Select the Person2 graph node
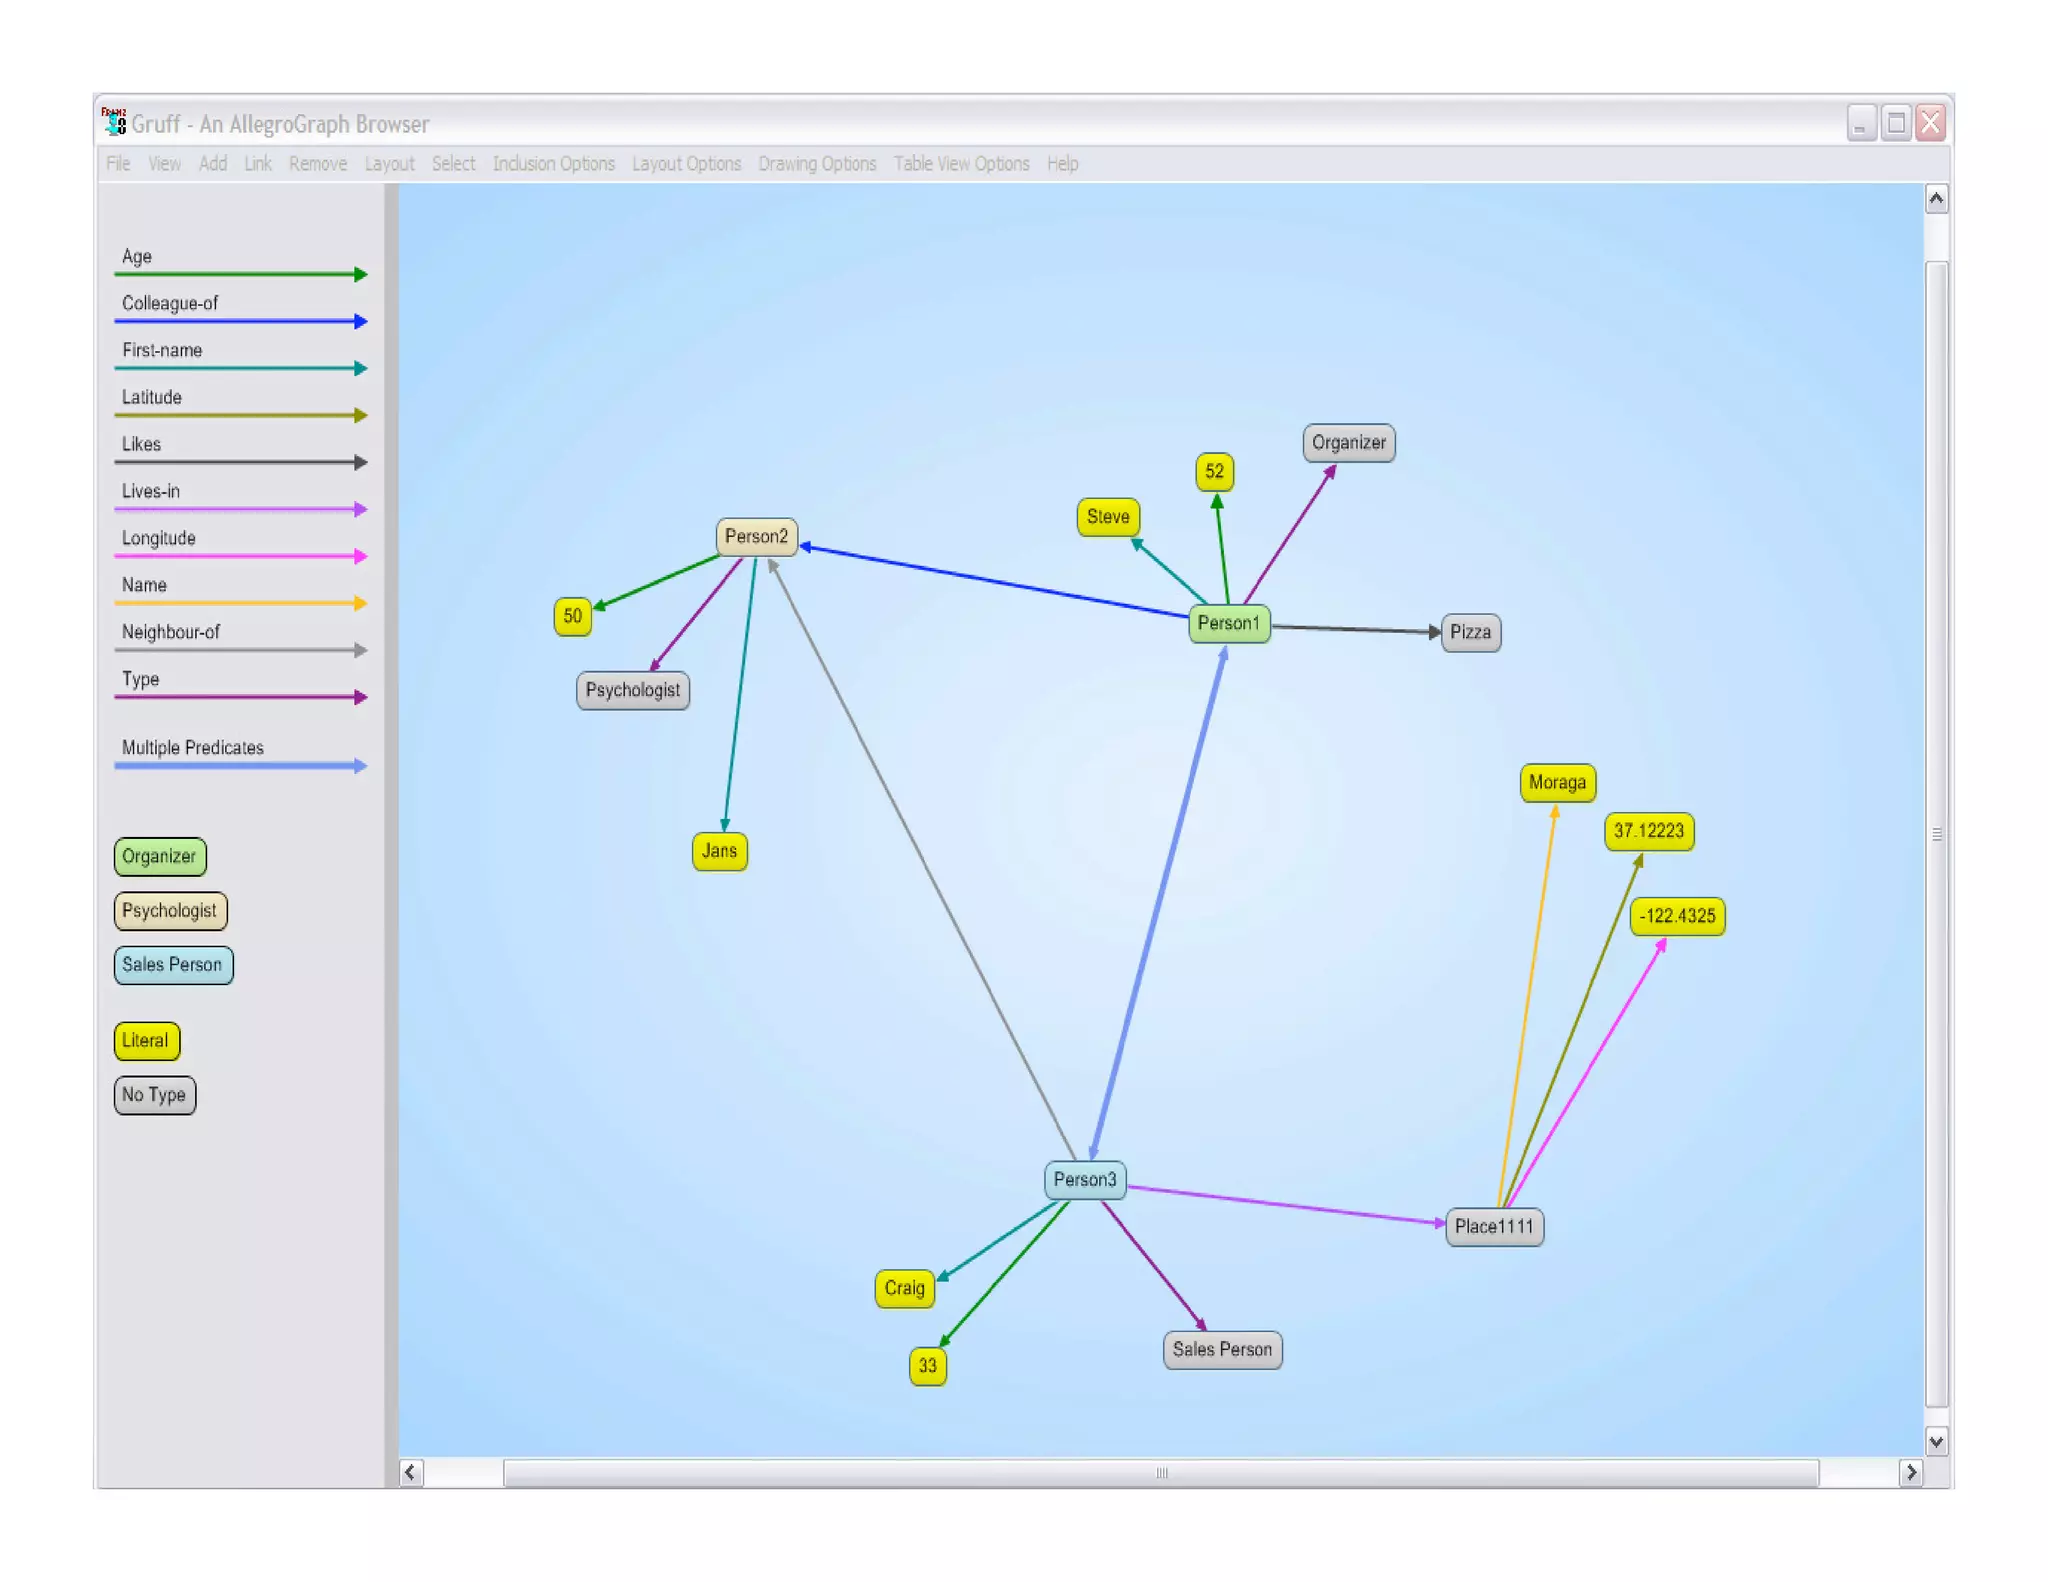2048x1582 pixels. tap(756, 537)
